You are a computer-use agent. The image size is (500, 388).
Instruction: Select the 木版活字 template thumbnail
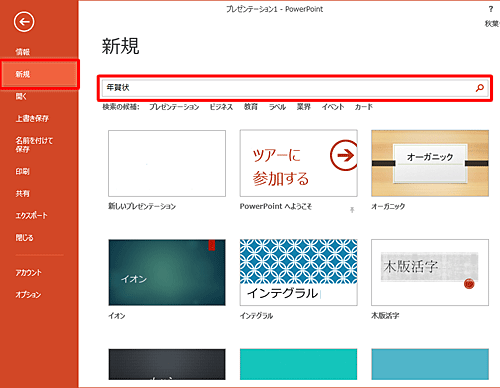[x=430, y=272]
